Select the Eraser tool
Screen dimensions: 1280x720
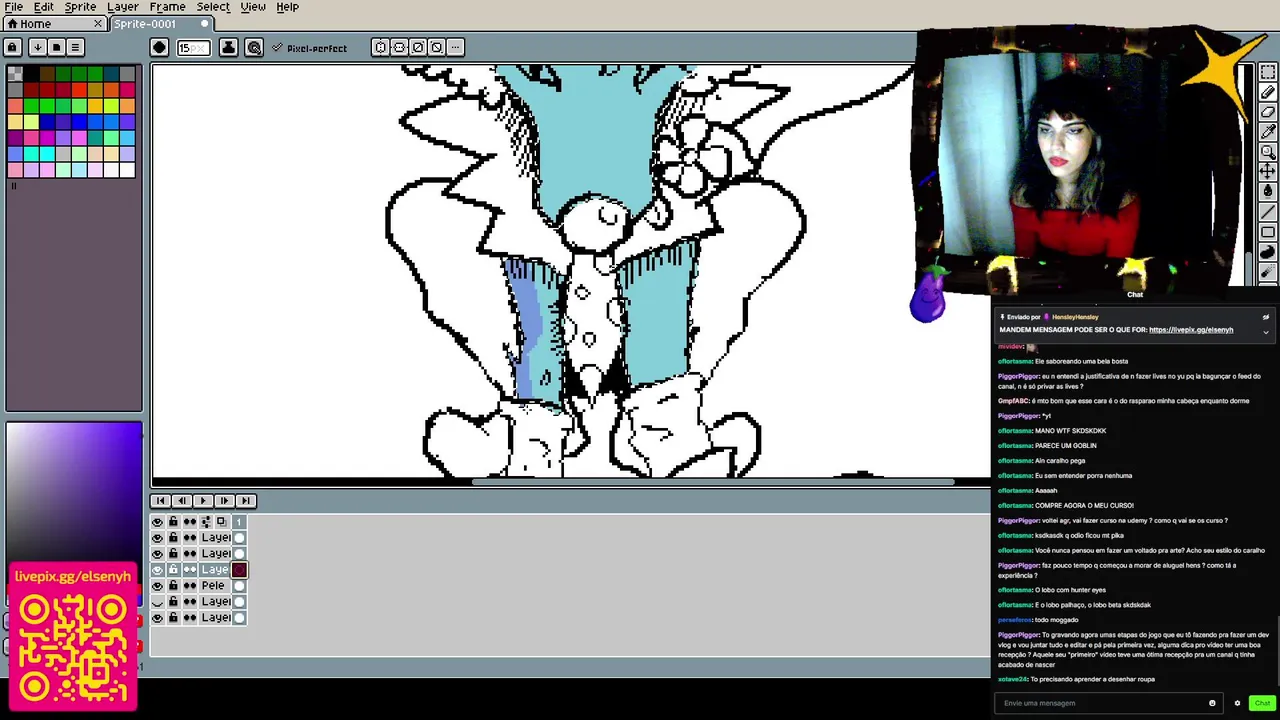pyautogui.click(x=1268, y=112)
